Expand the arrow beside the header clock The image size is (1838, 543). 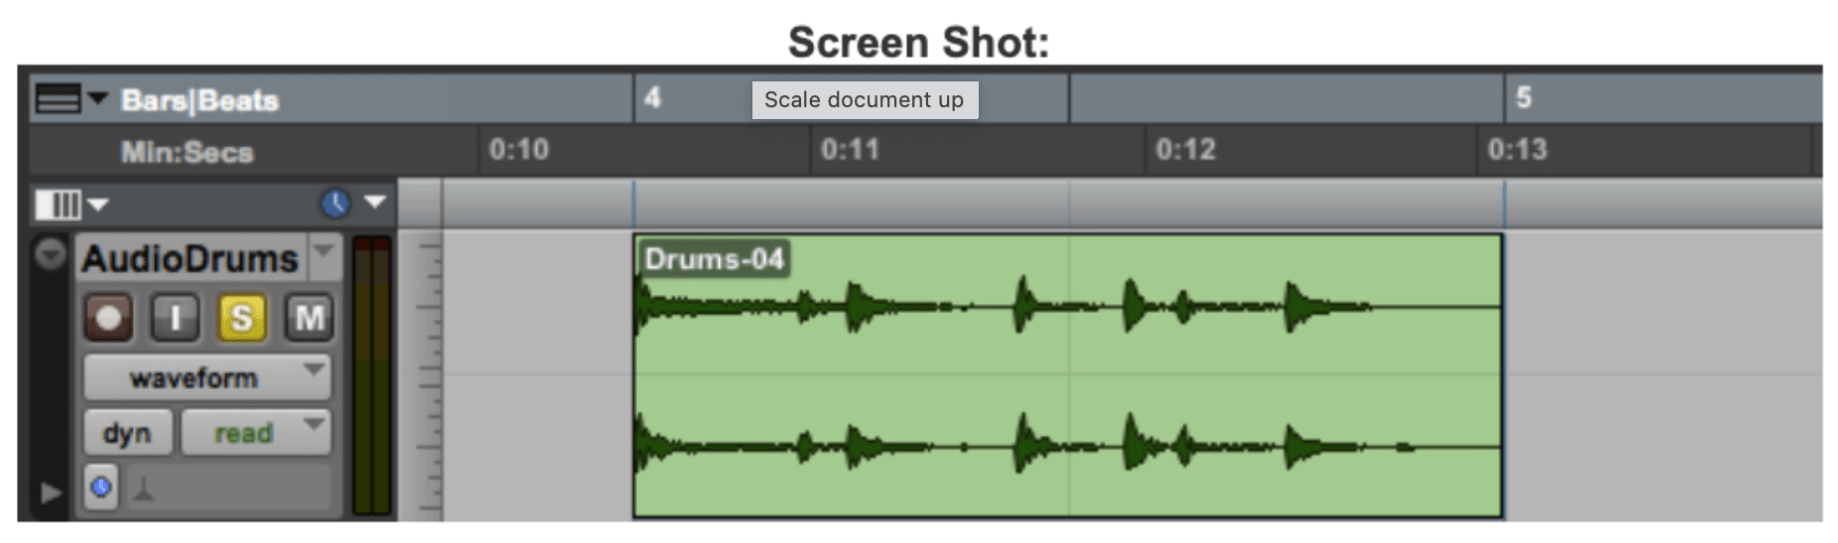point(375,202)
